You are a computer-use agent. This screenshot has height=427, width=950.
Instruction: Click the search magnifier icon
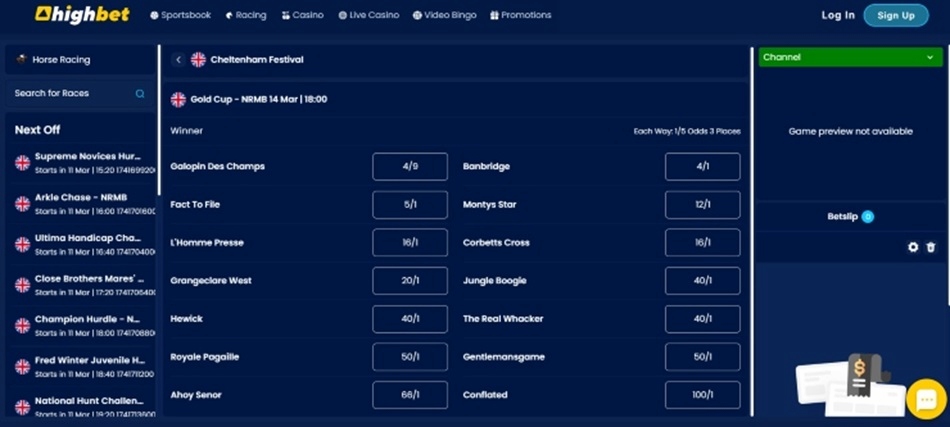[x=140, y=94]
